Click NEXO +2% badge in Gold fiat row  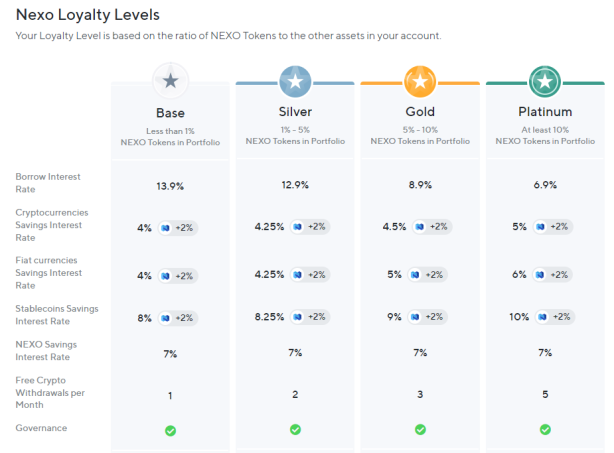427,275
